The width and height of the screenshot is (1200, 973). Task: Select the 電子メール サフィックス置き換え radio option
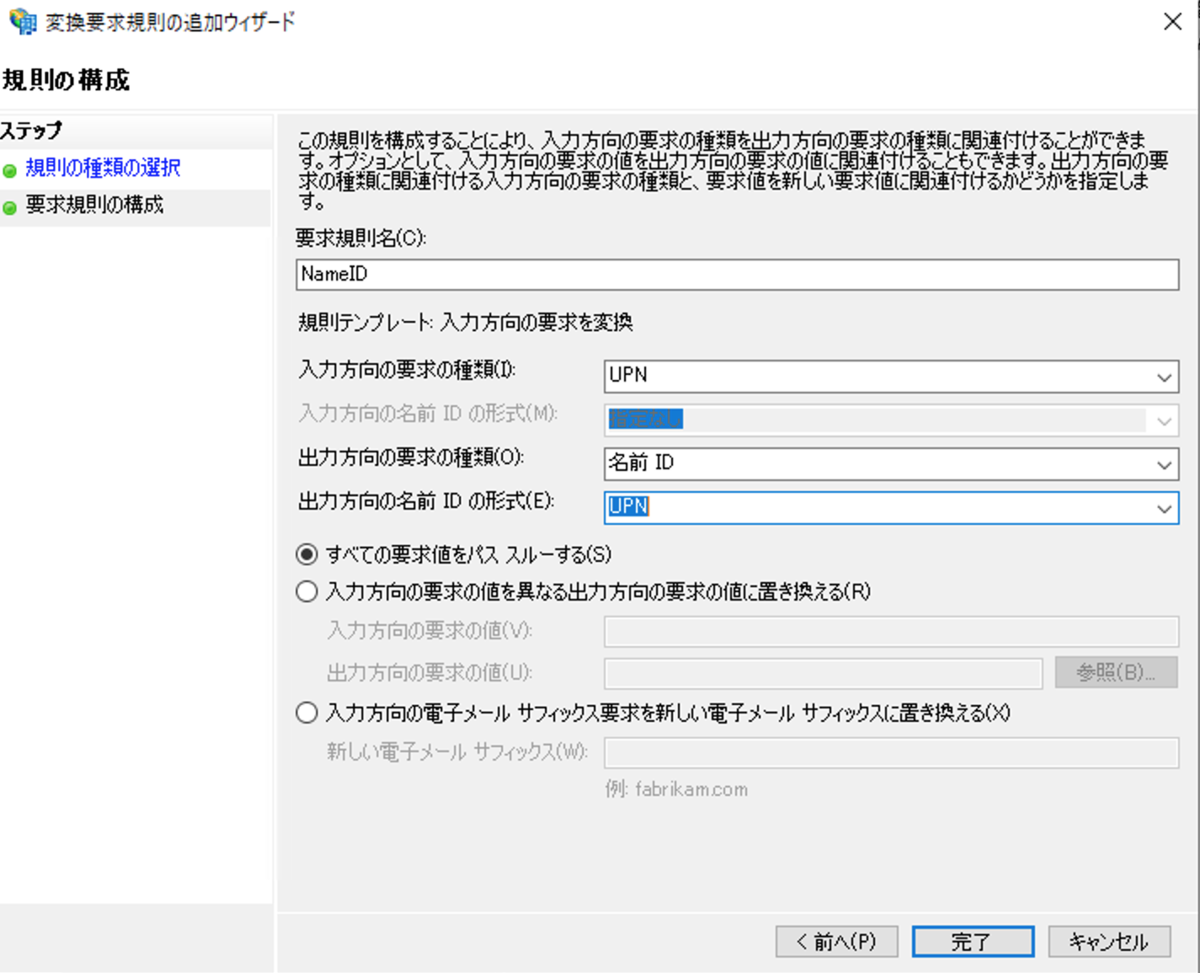tap(307, 712)
